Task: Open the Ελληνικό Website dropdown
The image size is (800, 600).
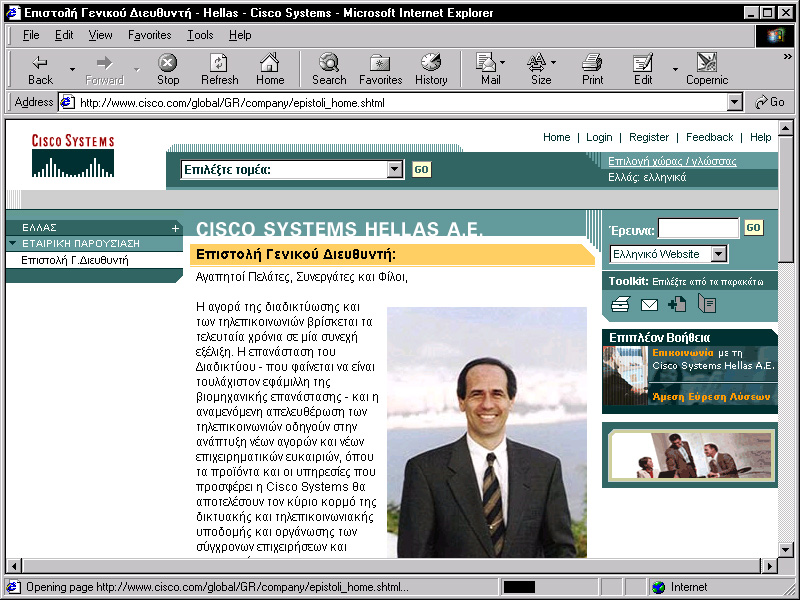Action: click(718, 254)
